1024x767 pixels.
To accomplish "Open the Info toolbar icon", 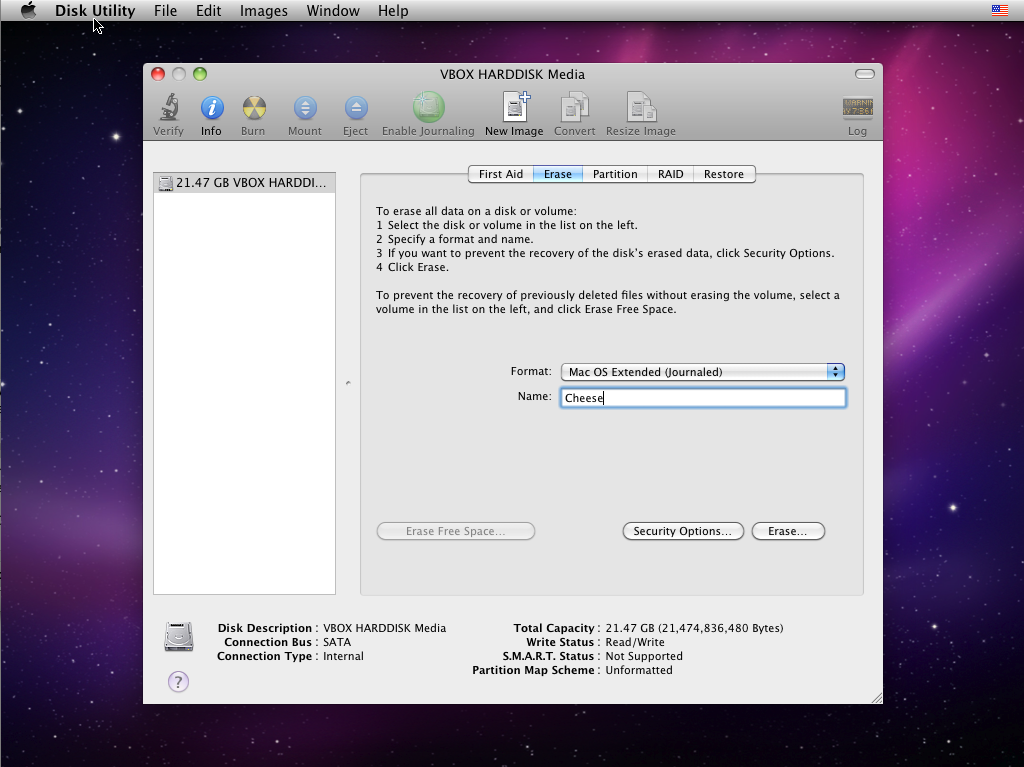I will click(x=212, y=108).
